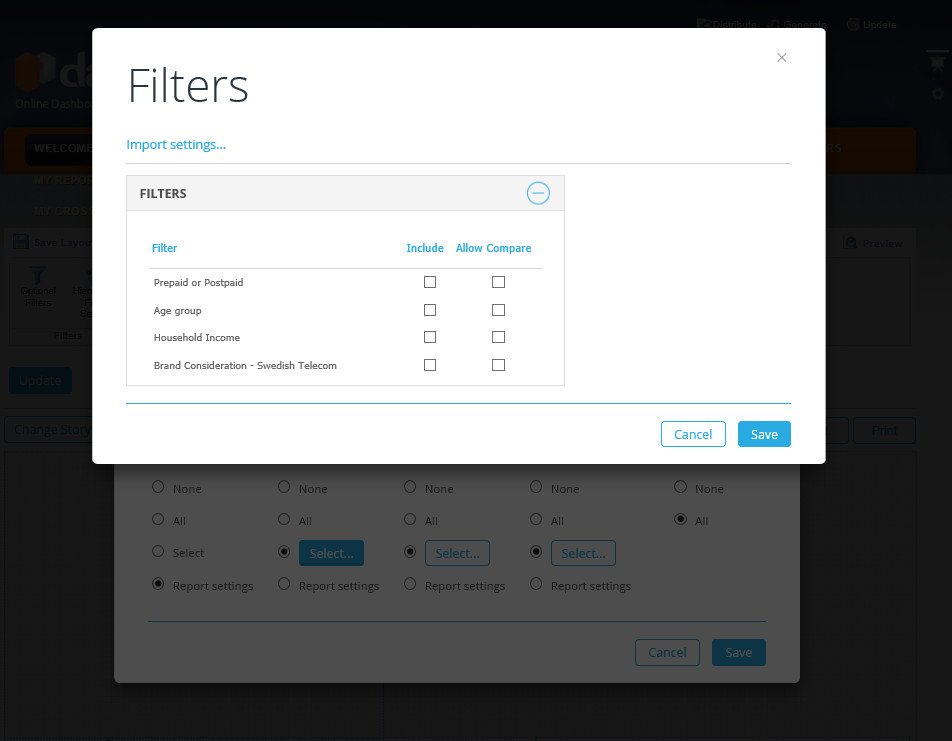Viewport: 952px width, 741px height.
Task: Select the checked Report settings radio behind
Action: point(158,584)
